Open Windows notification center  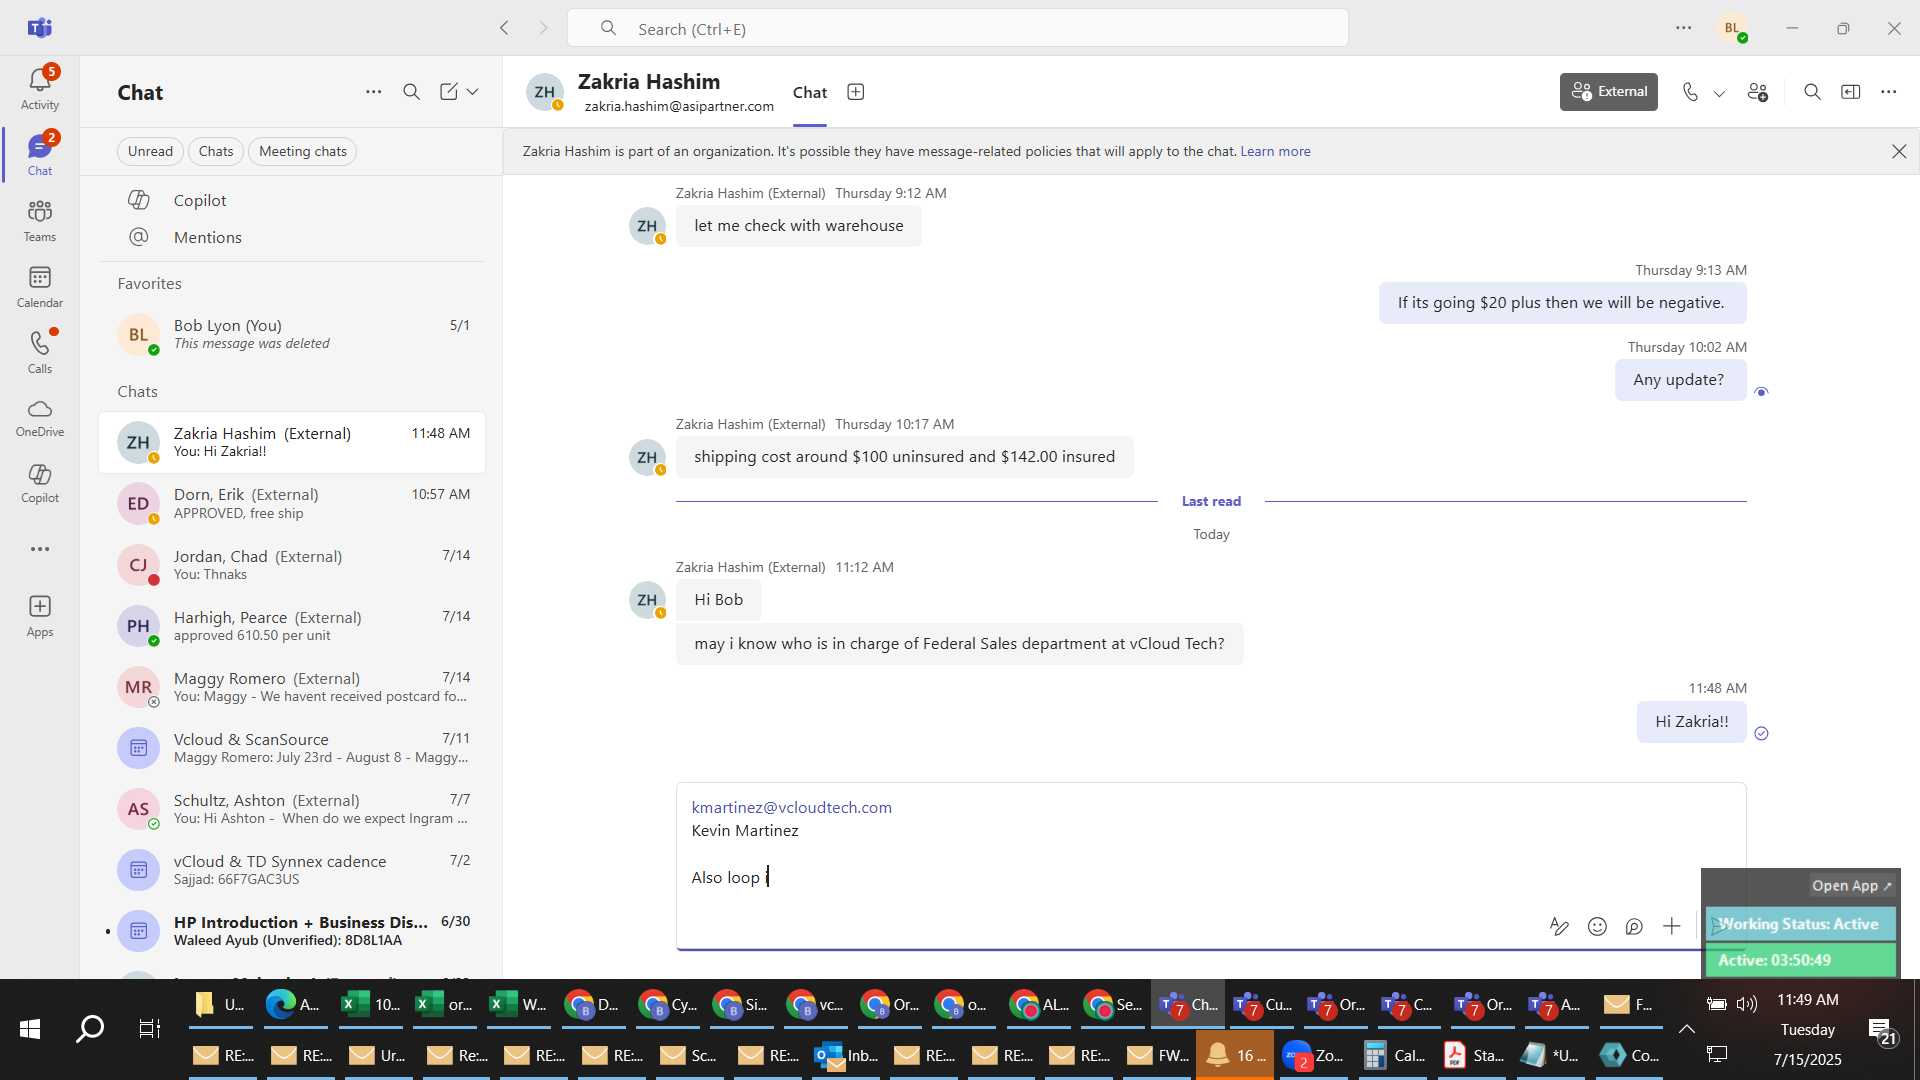(x=1882, y=1031)
